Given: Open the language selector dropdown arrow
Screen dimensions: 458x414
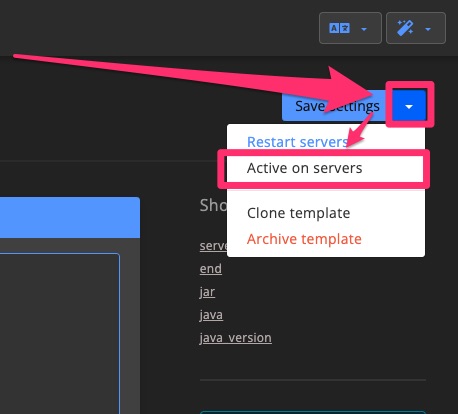Looking at the screenshot, I should point(364,29).
